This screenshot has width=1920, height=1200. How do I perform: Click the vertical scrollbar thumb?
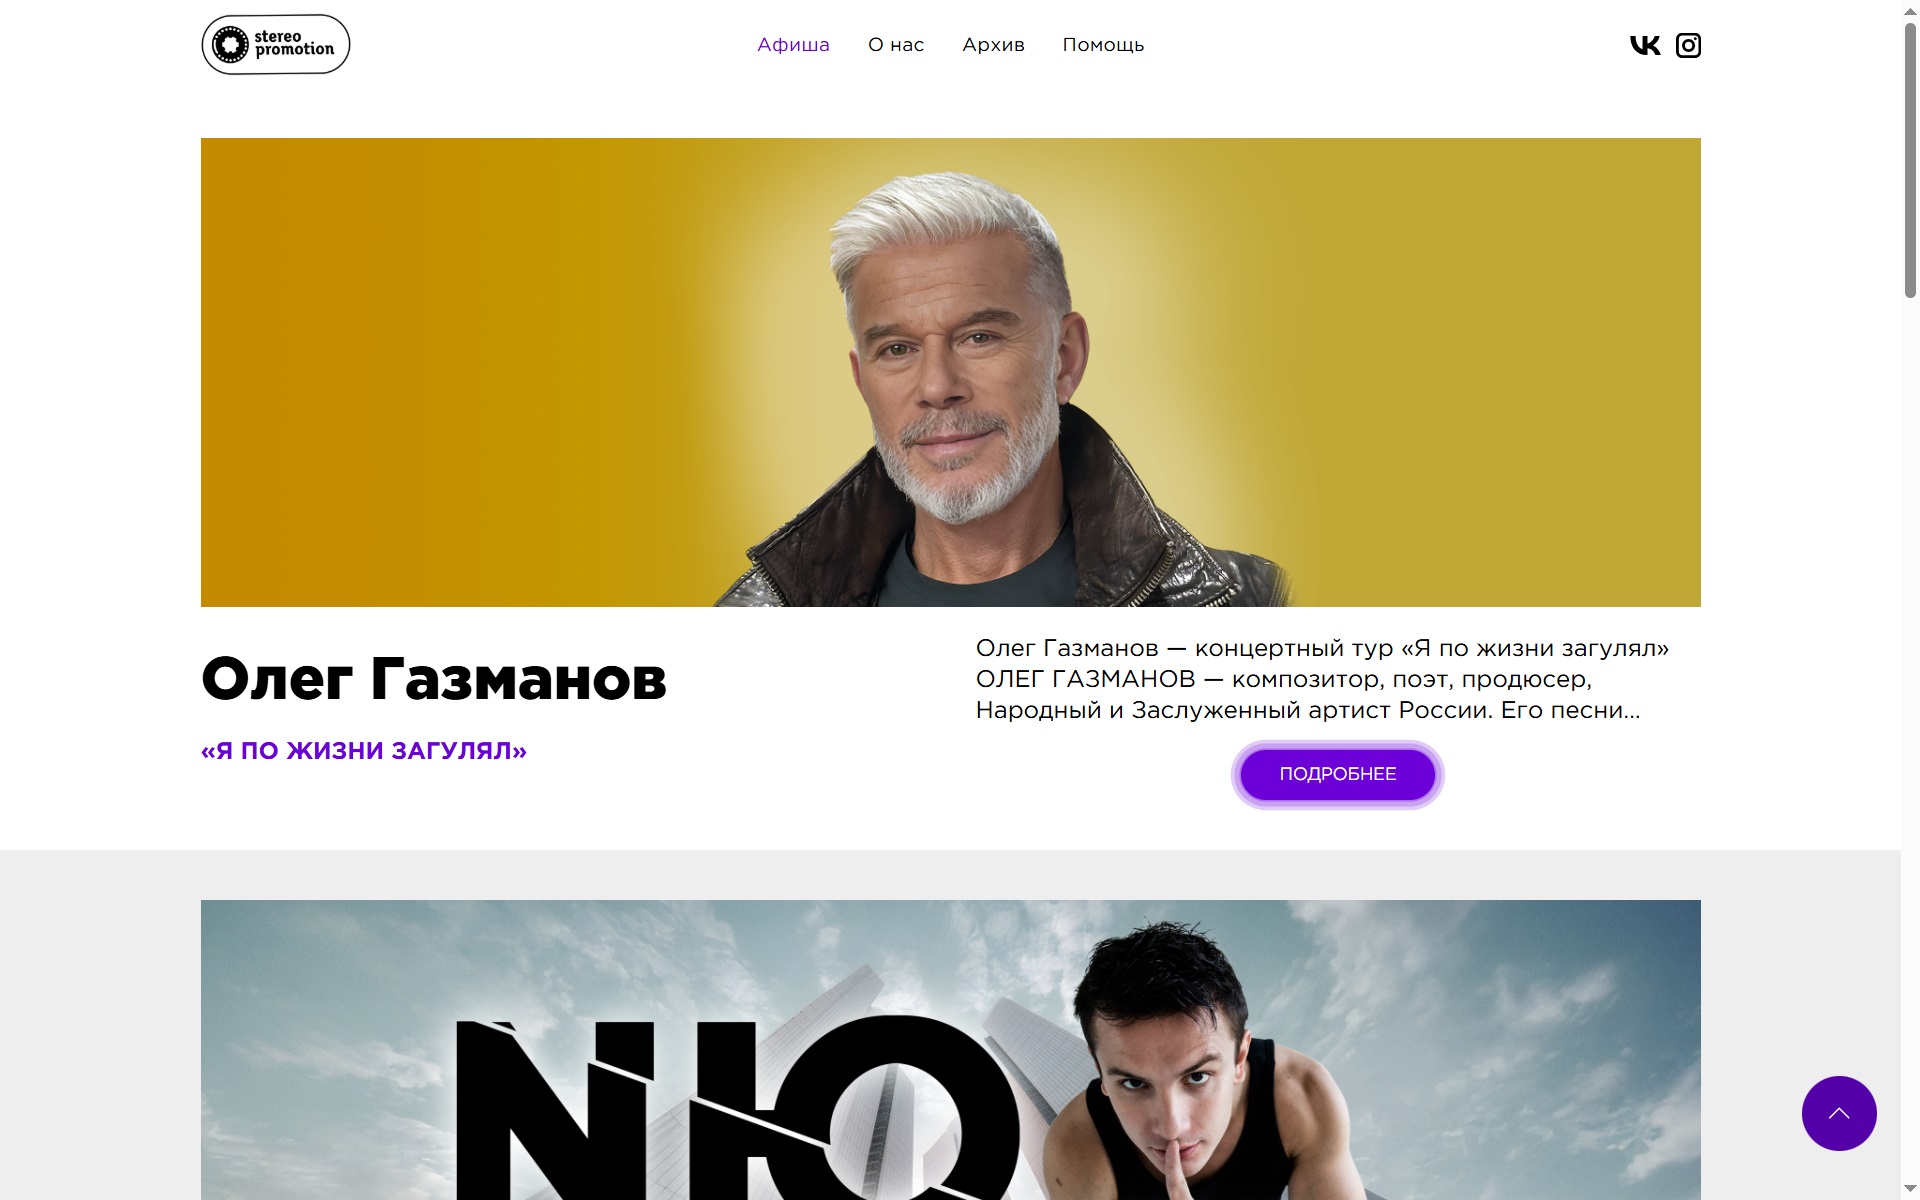click(1910, 160)
